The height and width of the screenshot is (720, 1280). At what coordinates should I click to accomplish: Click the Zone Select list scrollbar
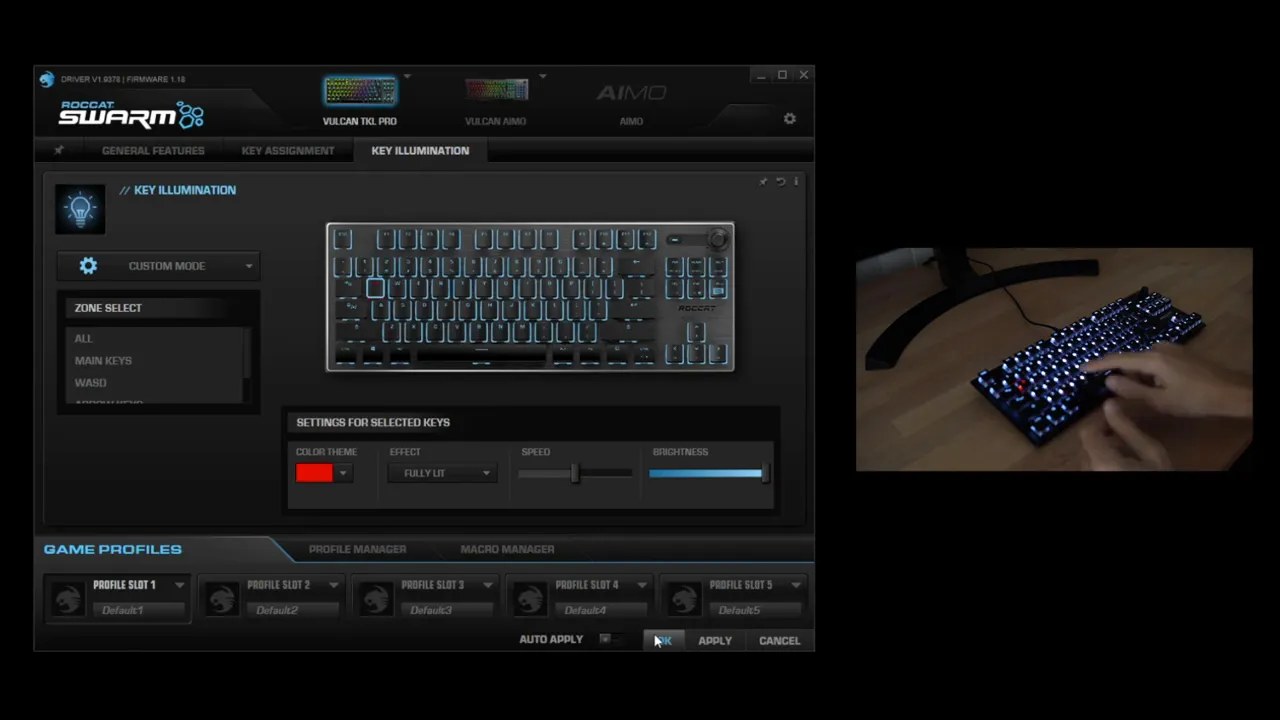pyautogui.click(x=247, y=353)
